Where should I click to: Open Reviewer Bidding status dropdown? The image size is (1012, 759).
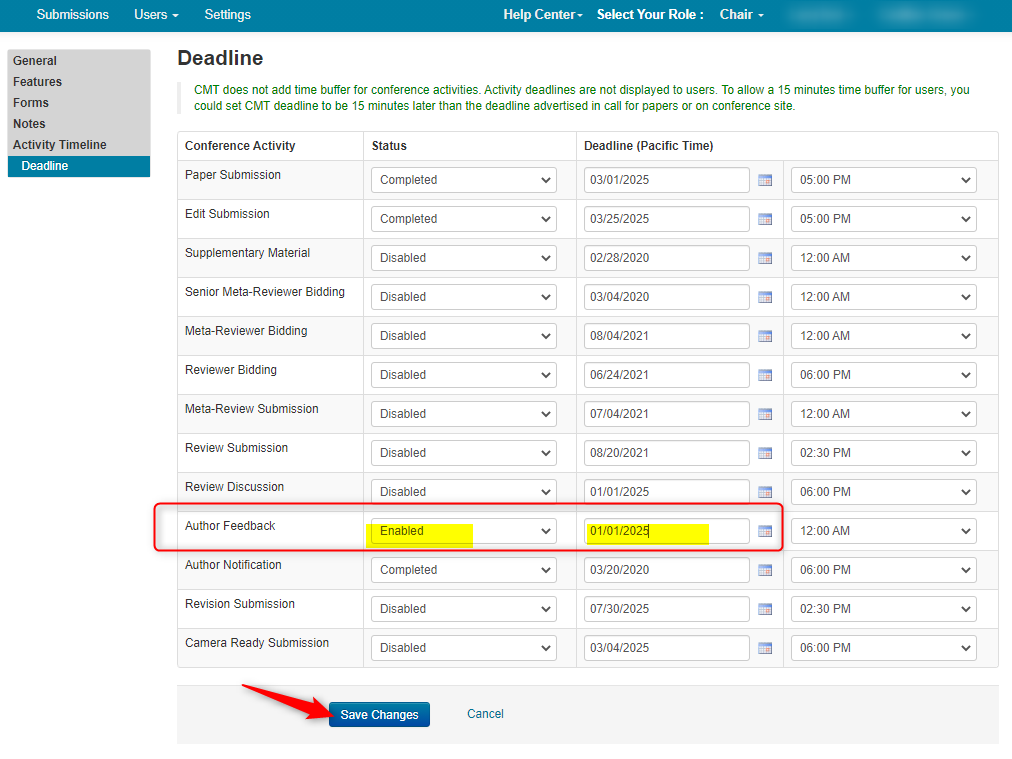(463, 375)
